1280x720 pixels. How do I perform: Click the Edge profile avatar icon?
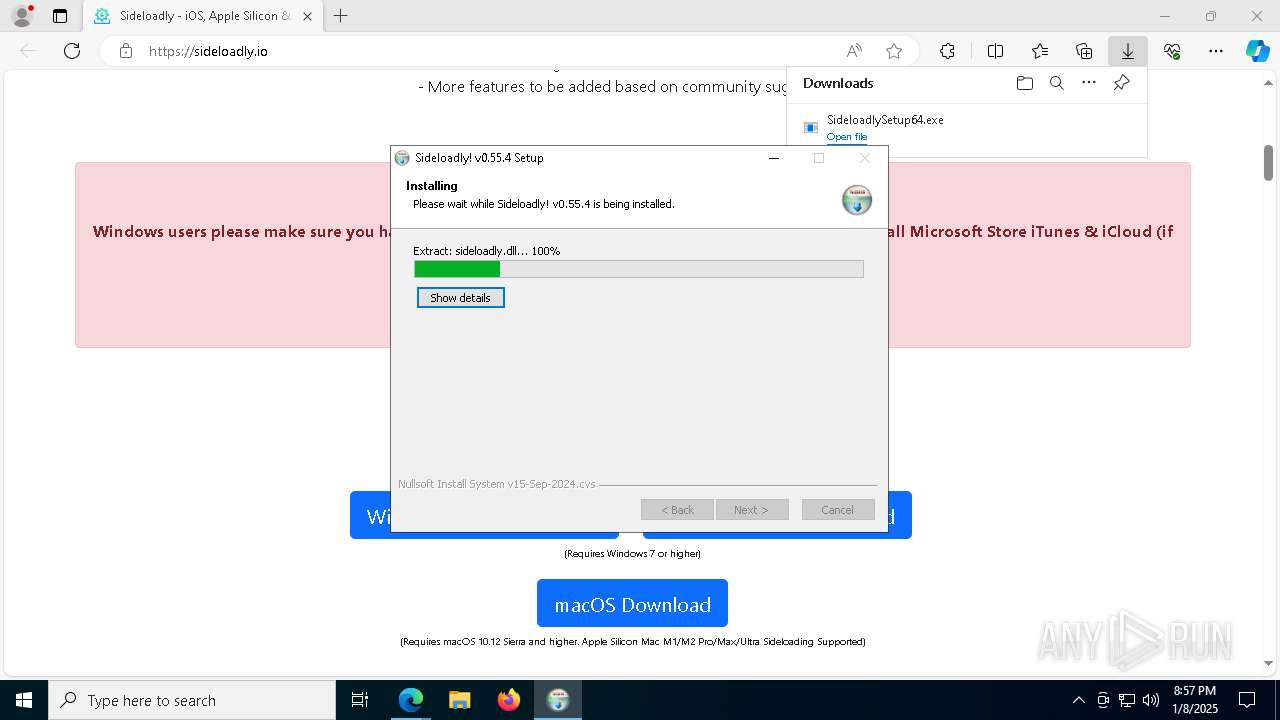tap(22, 16)
